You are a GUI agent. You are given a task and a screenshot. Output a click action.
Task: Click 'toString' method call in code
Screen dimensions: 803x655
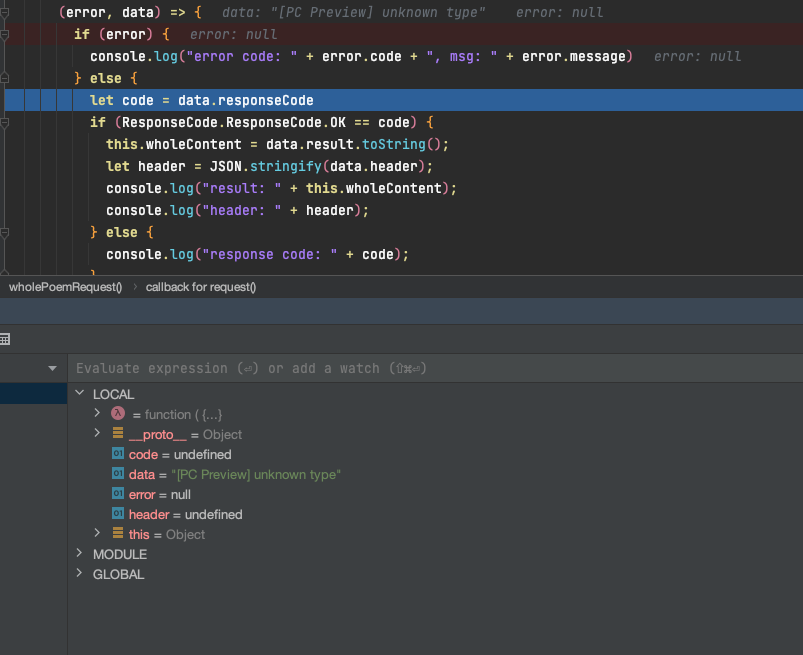point(394,144)
